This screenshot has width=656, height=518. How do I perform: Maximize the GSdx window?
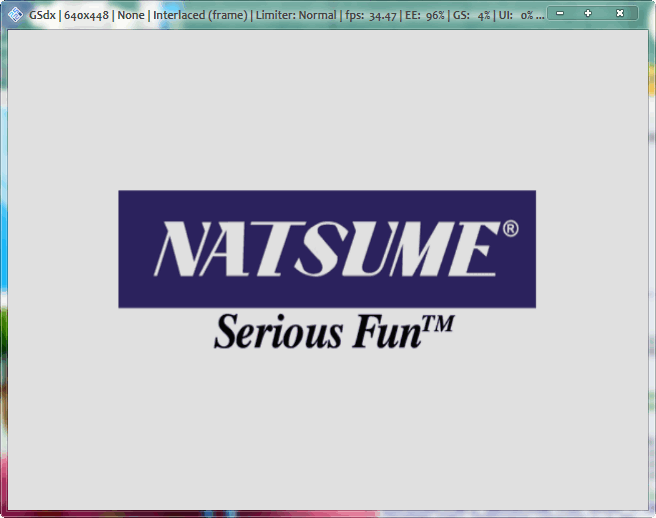coord(588,13)
